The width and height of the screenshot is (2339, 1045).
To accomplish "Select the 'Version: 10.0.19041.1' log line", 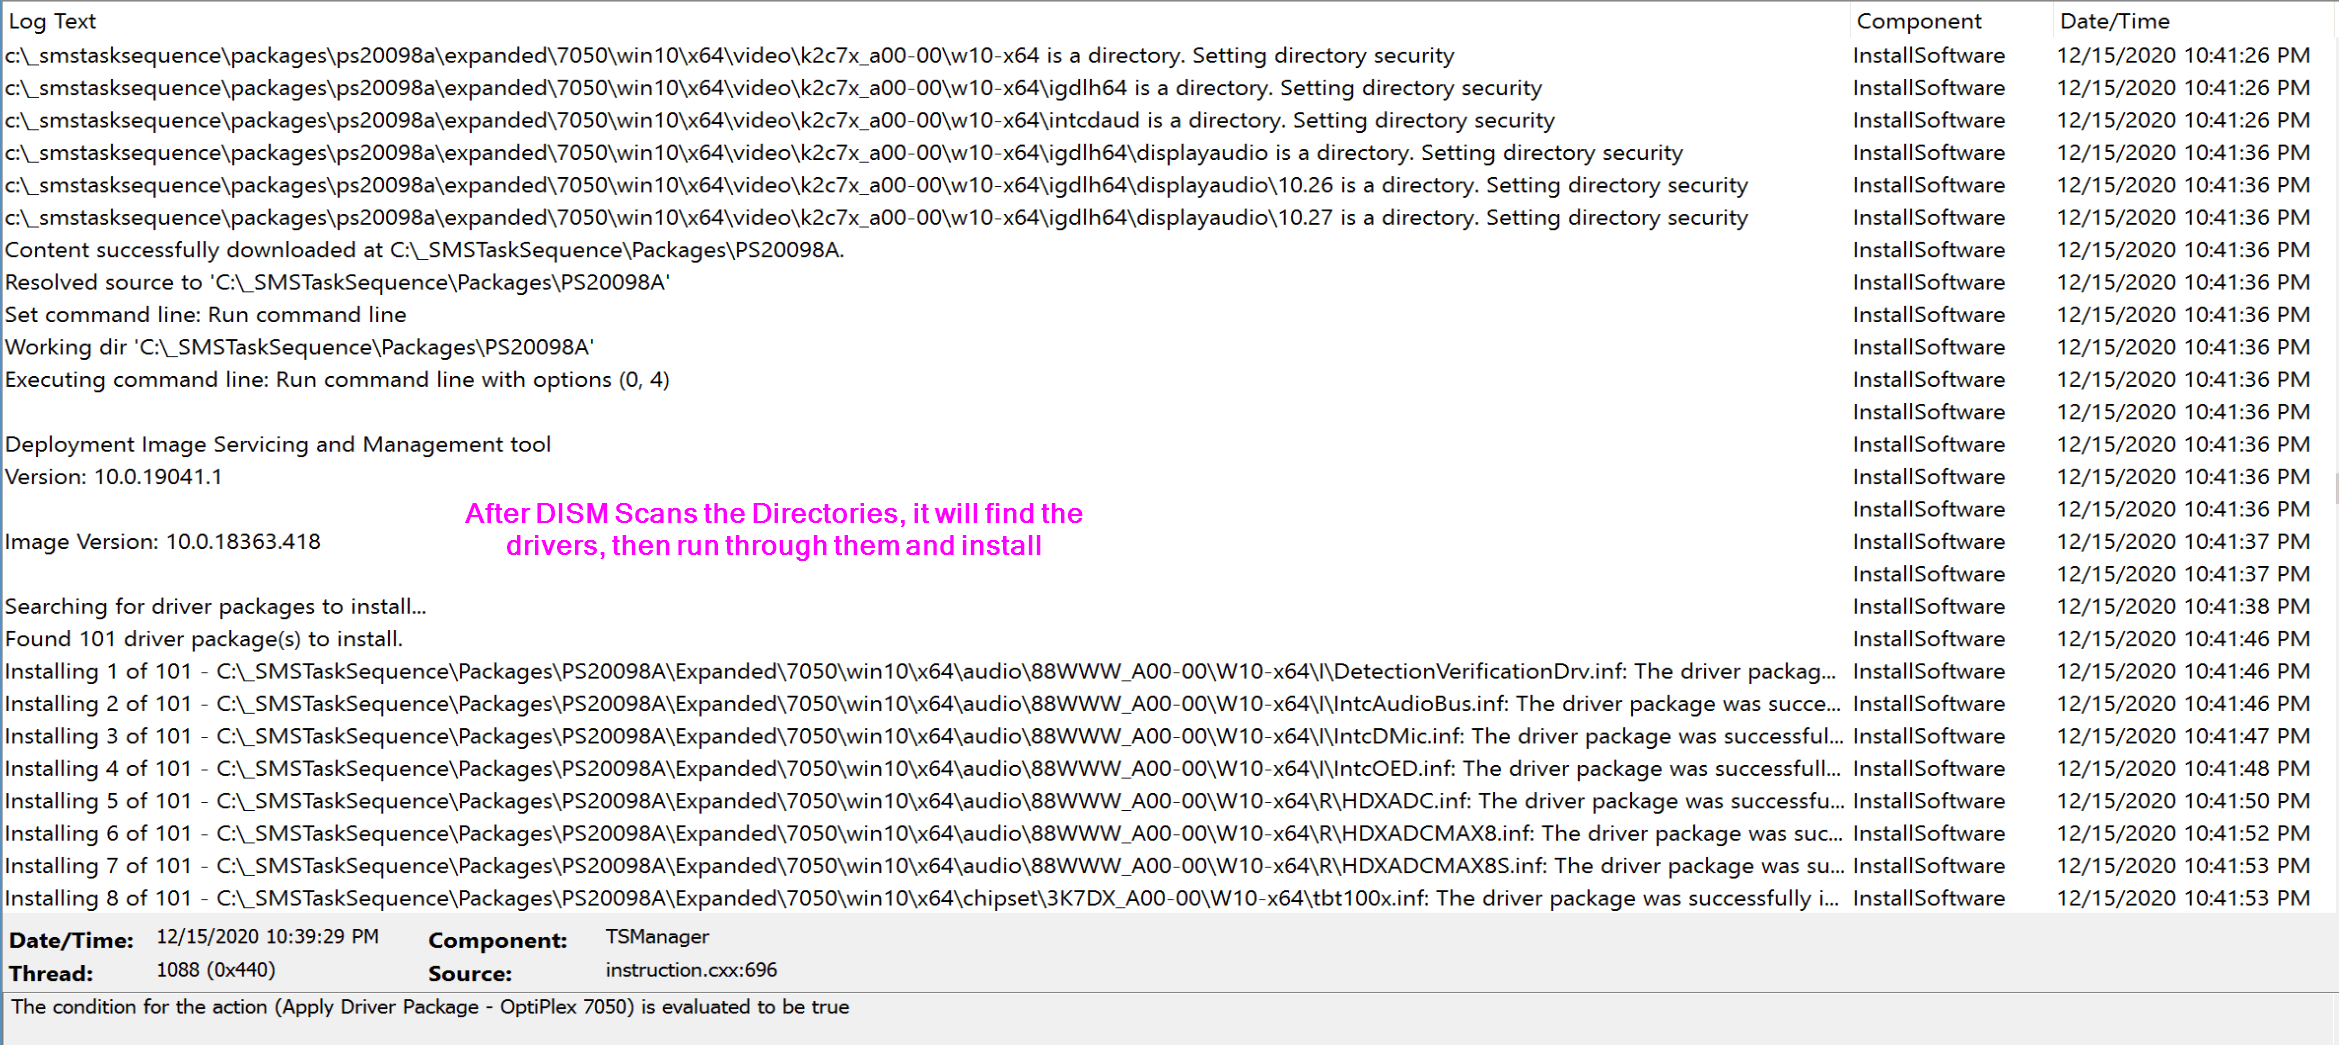I will tap(114, 477).
